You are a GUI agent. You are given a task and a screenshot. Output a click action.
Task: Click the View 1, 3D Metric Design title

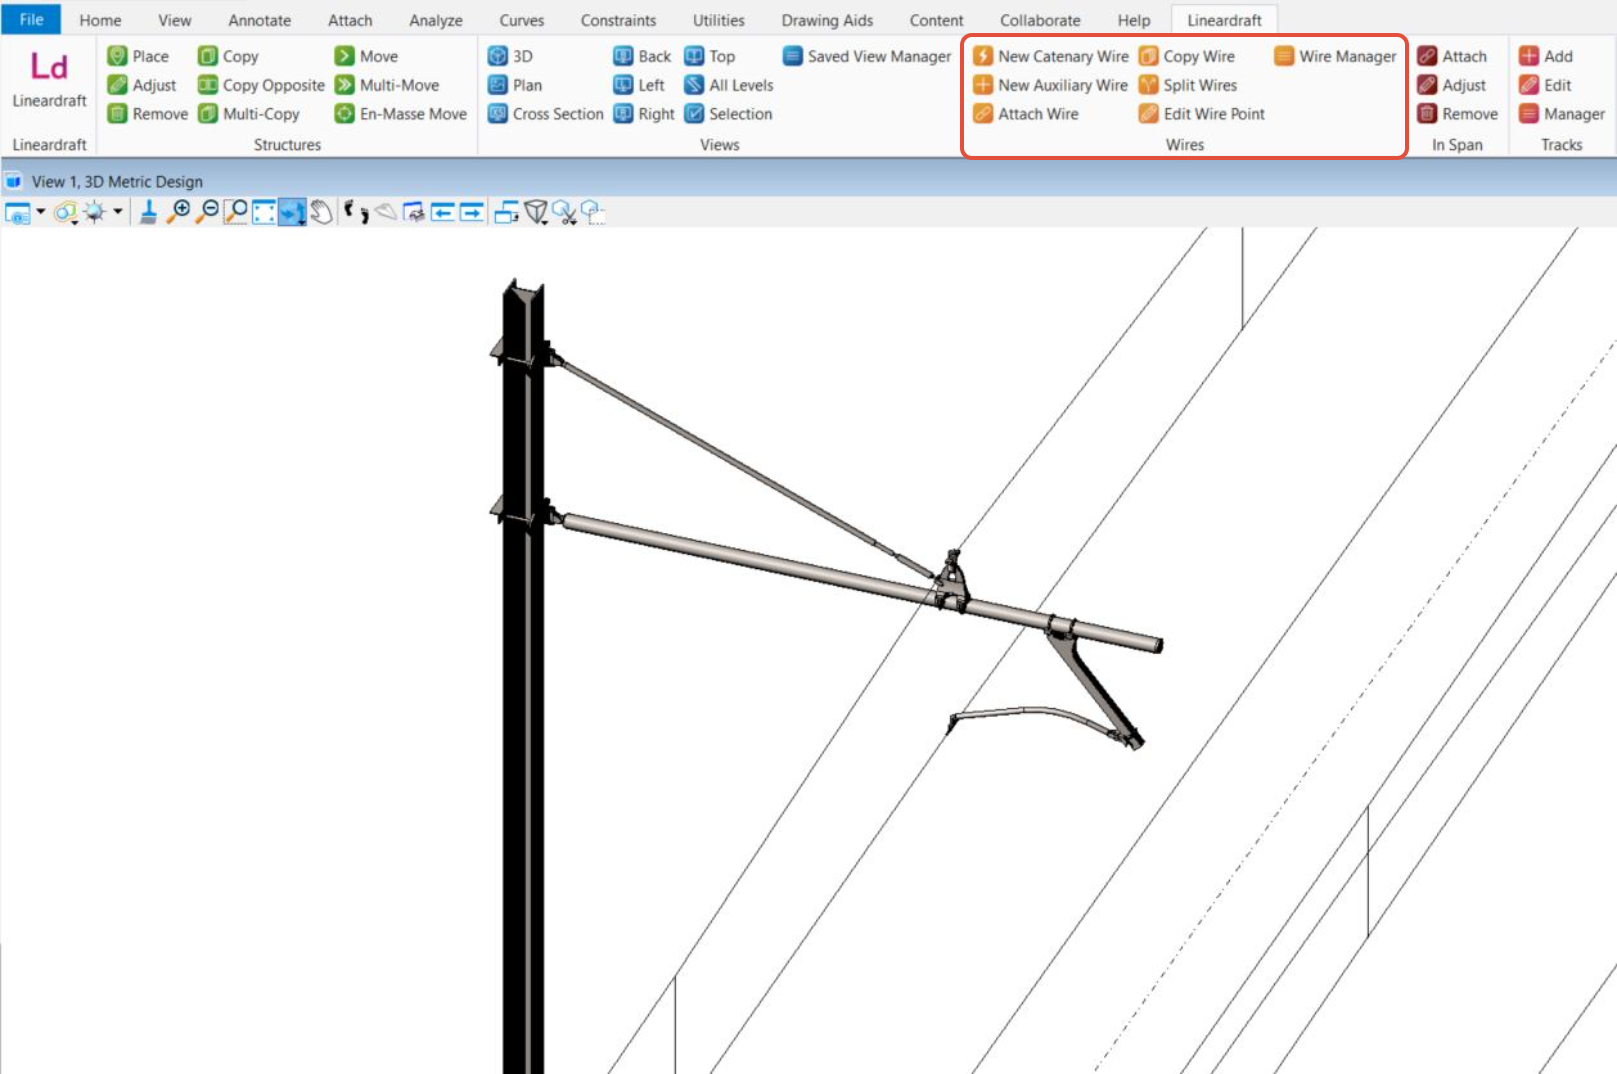tap(117, 181)
